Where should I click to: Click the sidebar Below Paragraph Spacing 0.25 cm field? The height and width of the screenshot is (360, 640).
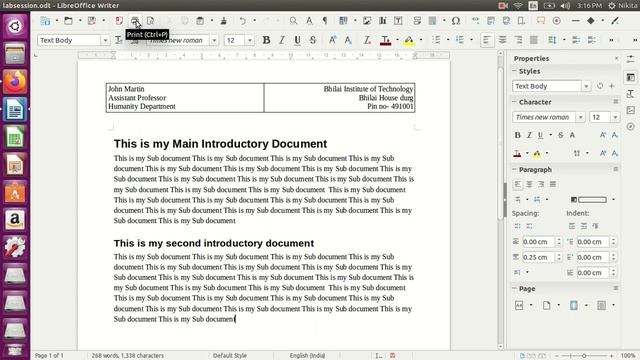(x=538, y=257)
